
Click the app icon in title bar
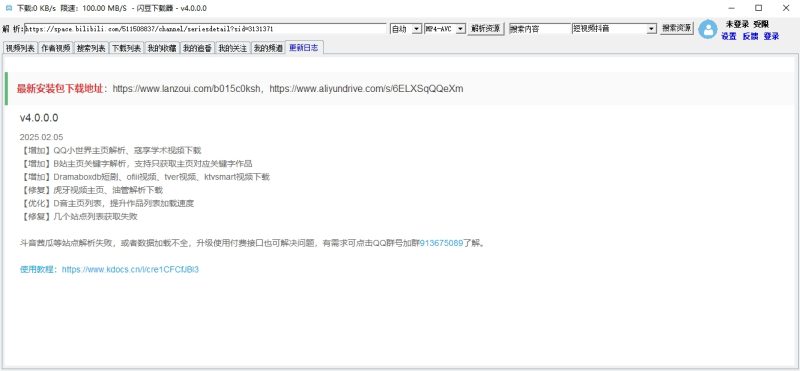click(8, 8)
